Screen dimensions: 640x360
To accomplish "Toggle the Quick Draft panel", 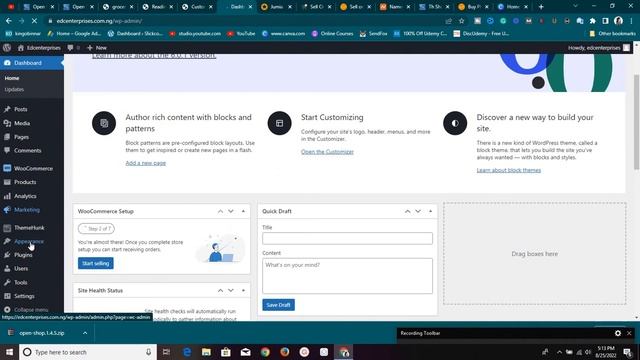I will [x=430, y=211].
